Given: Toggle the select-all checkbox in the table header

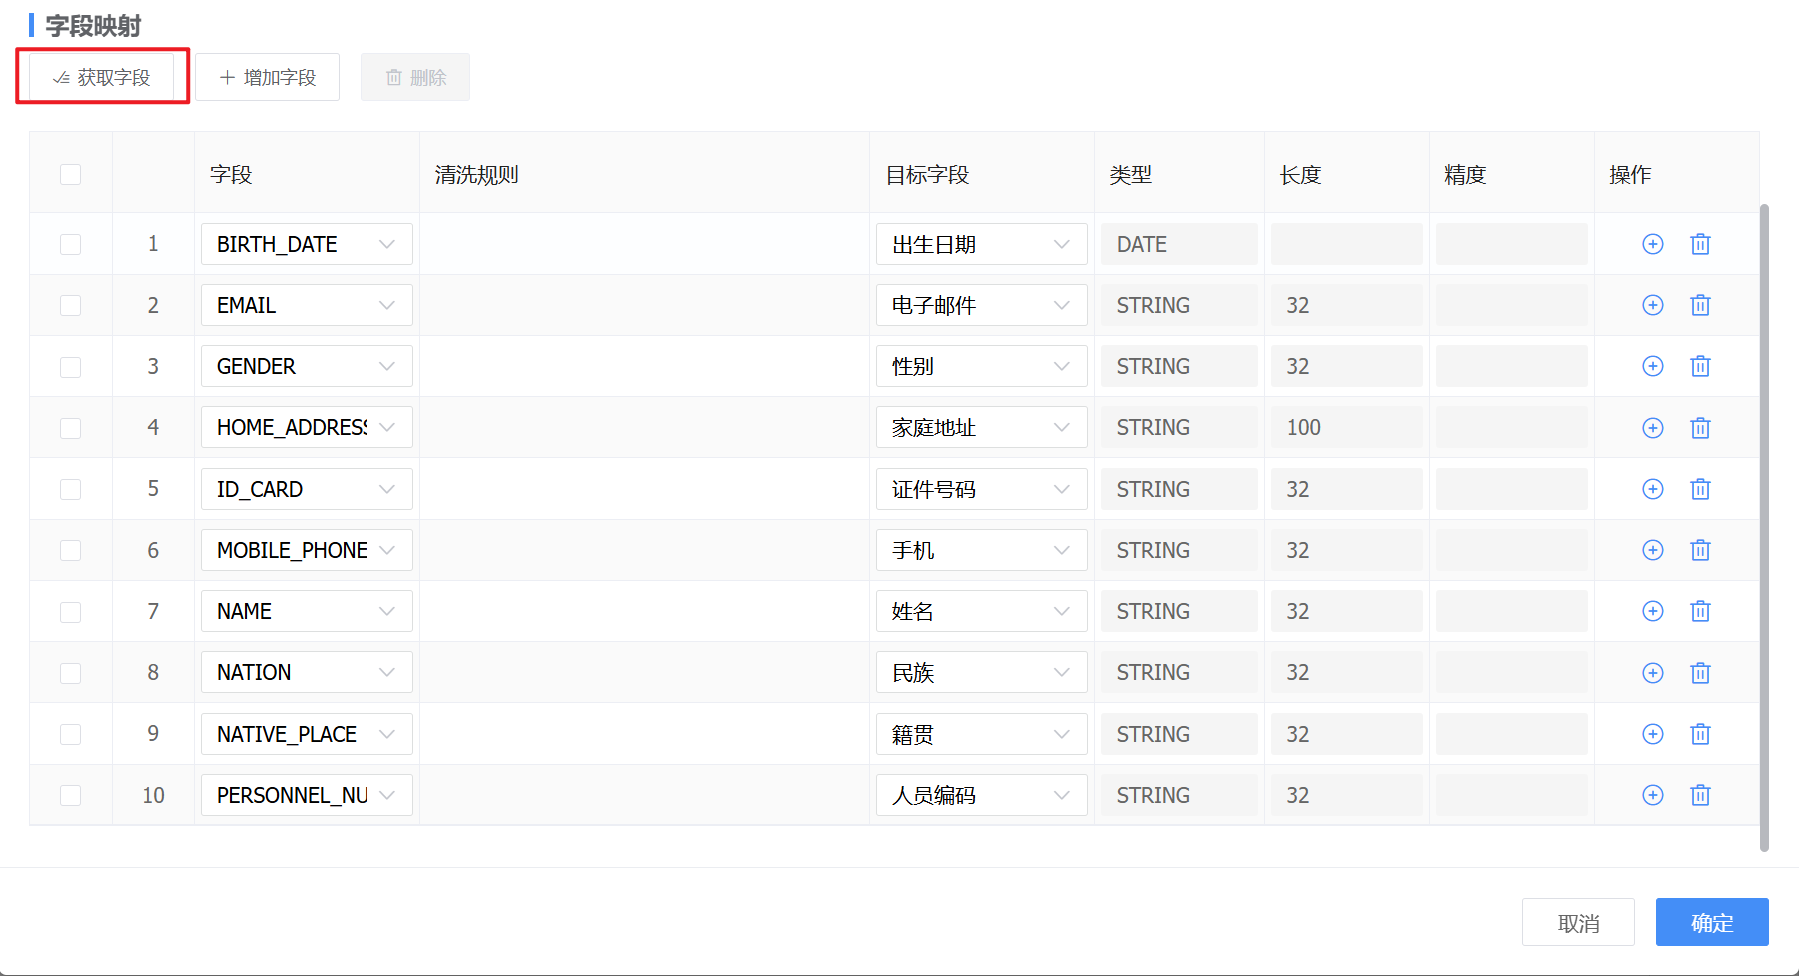Looking at the screenshot, I should tap(70, 175).
